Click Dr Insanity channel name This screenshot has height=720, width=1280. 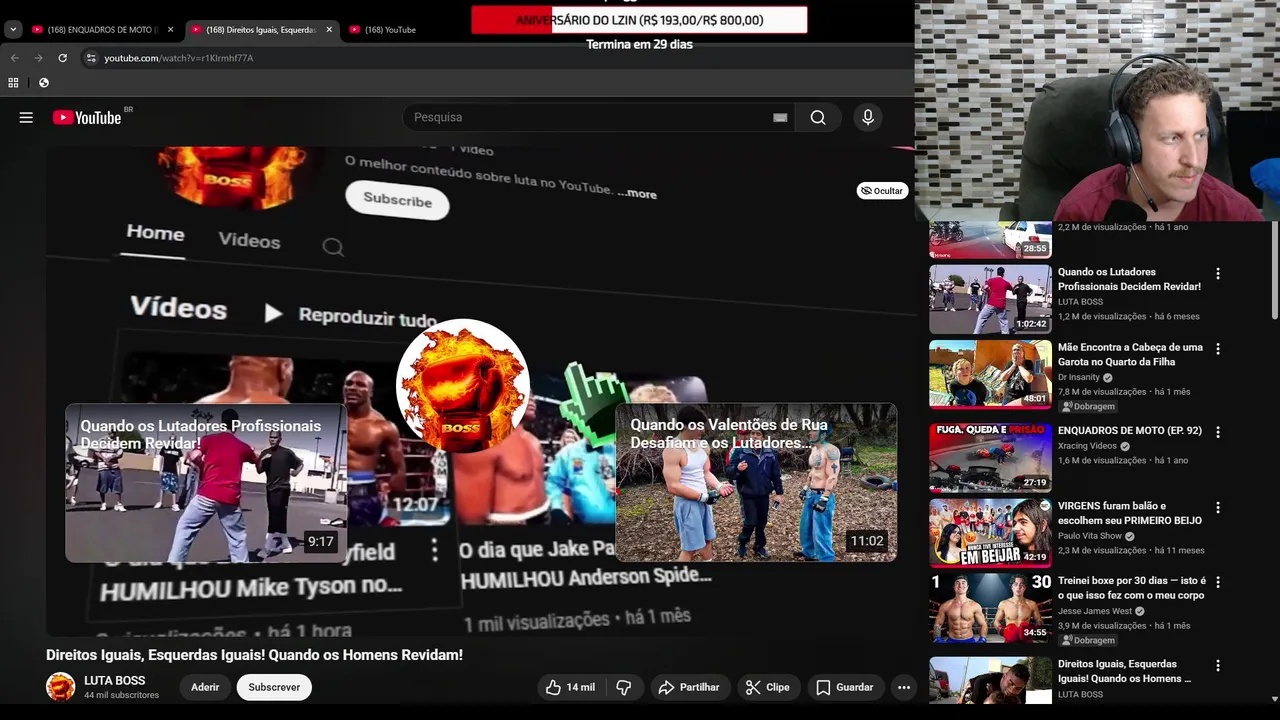coord(1078,377)
